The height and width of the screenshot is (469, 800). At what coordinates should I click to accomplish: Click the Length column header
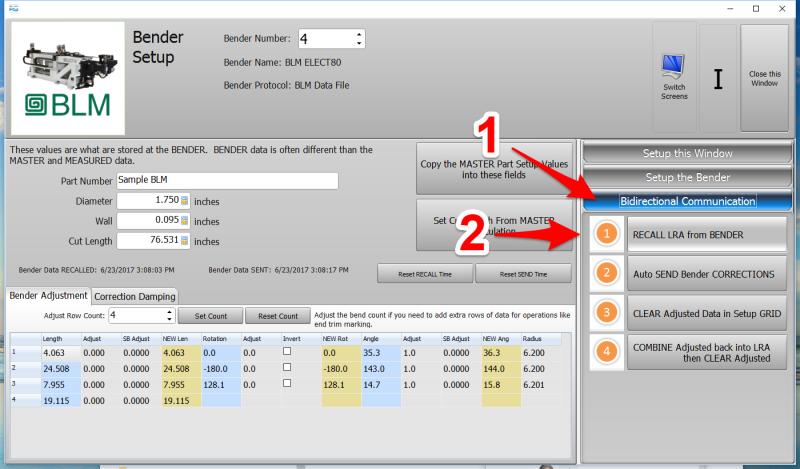click(61, 339)
